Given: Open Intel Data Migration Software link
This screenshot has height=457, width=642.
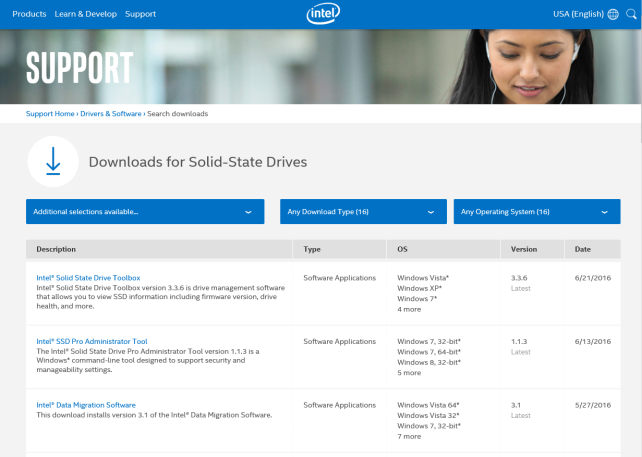Looking at the screenshot, I should (x=86, y=405).
